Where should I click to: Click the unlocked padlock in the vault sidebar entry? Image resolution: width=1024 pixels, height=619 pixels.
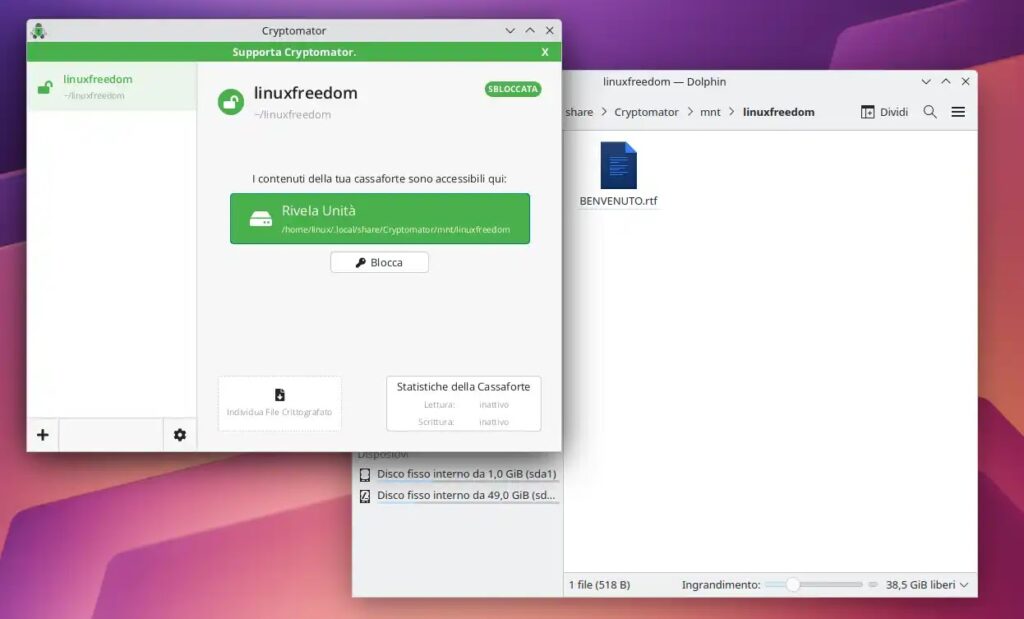(x=44, y=87)
